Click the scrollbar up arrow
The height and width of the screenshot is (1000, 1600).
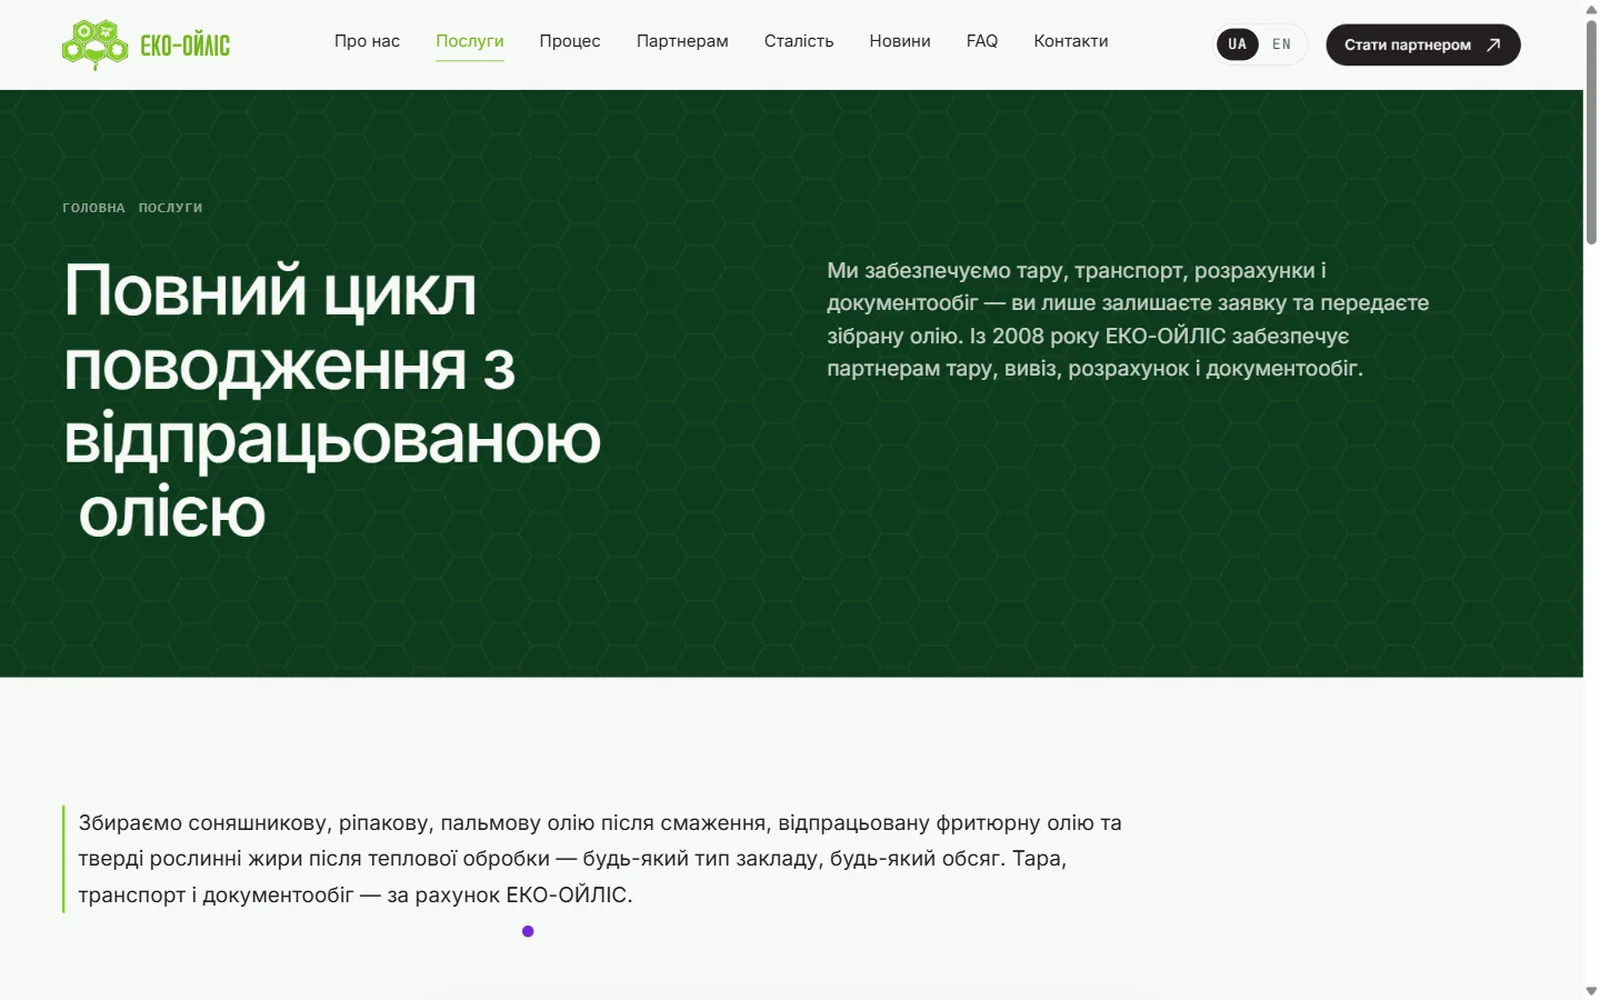[x=1591, y=9]
